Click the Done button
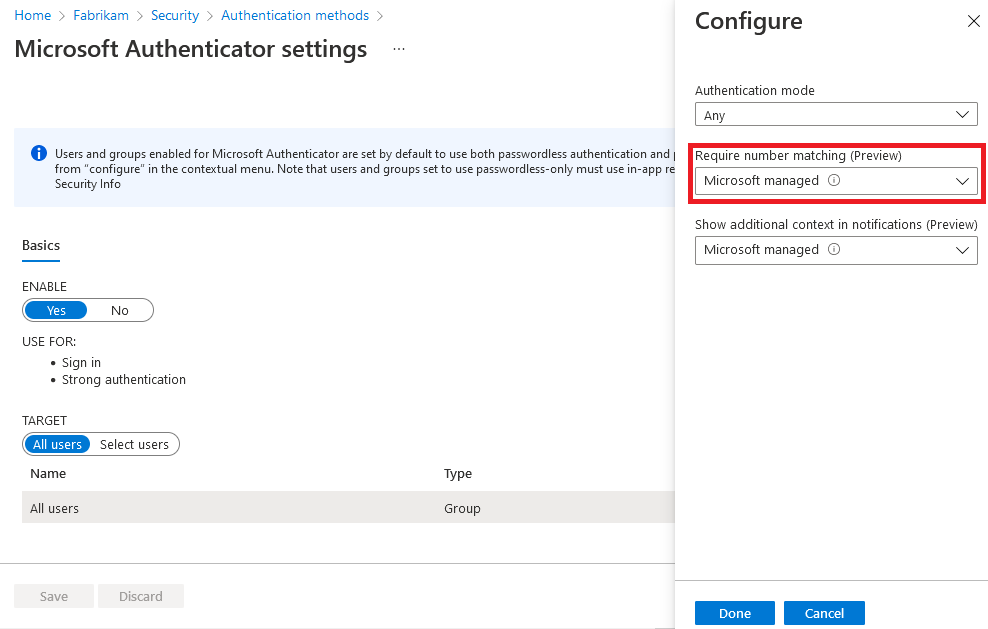The height and width of the screenshot is (629, 988). [735, 613]
